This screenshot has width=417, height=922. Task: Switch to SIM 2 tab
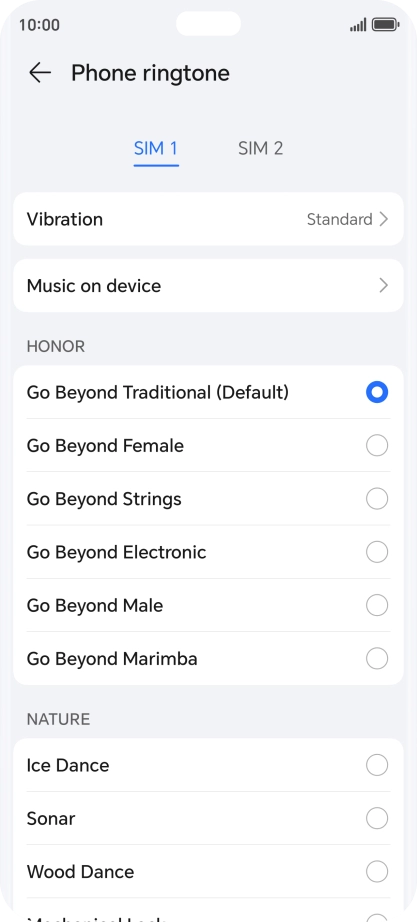(x=261, y=148)
